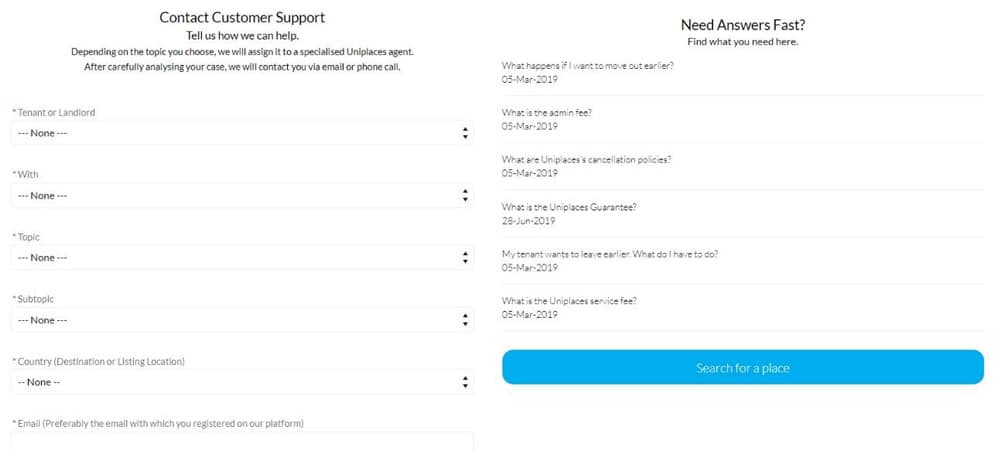Open 'What happens if I want to move out earlier?'
1000x452 pixels.
[587, 66]
